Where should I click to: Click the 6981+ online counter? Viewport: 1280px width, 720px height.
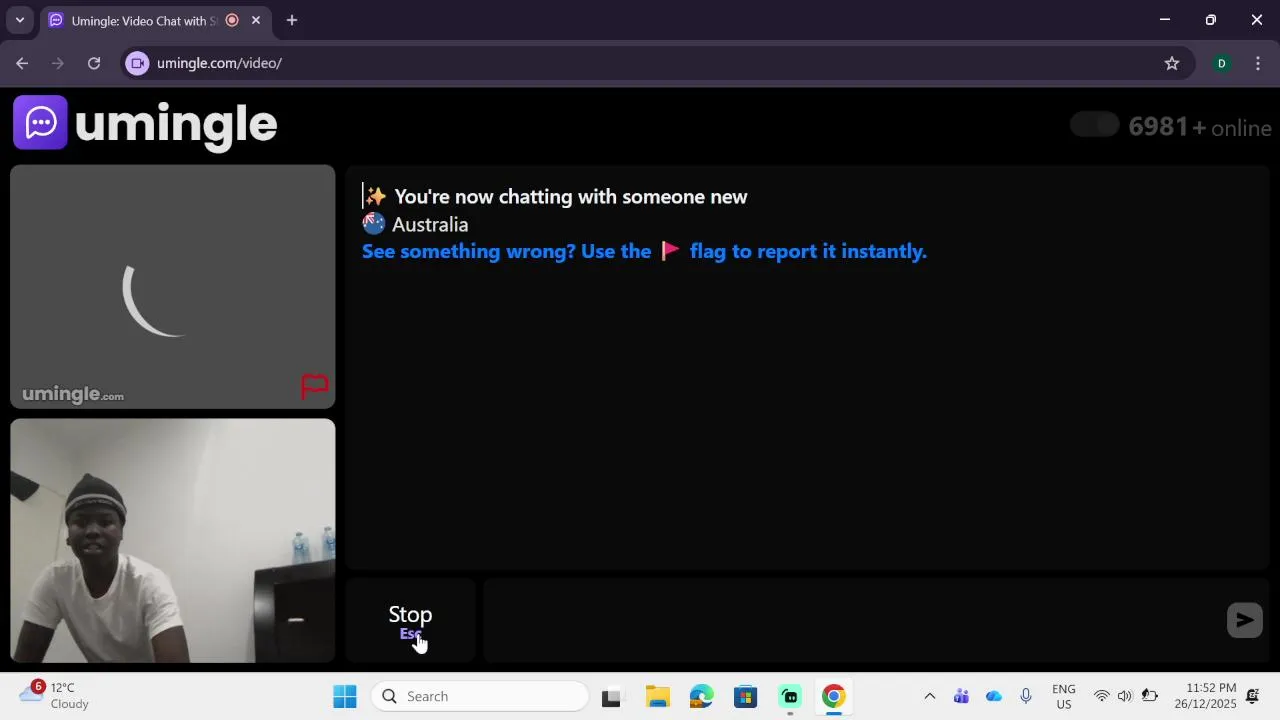(1200, 127)
